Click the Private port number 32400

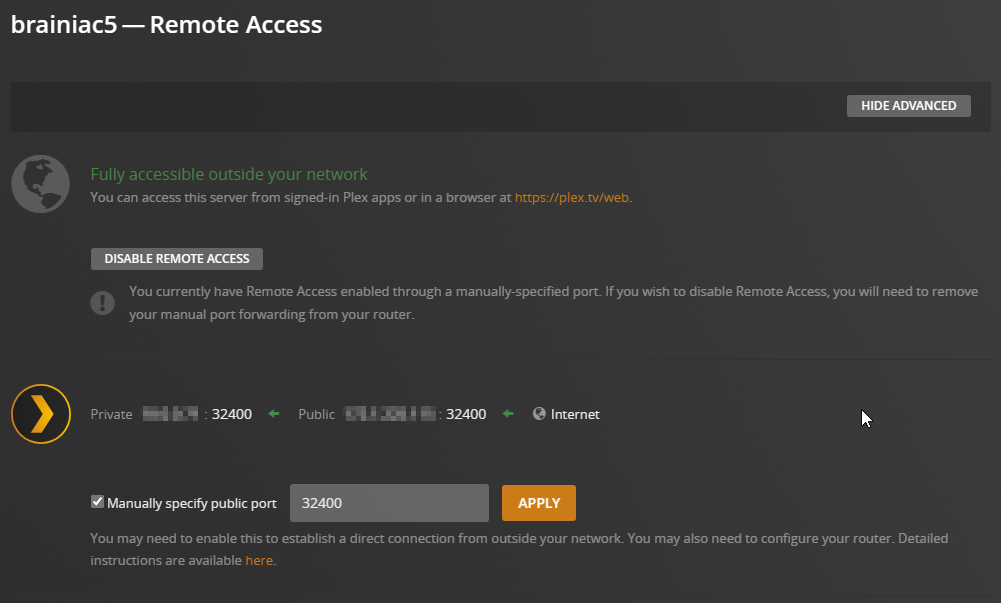pyautogui.click(x=232, y=414)
